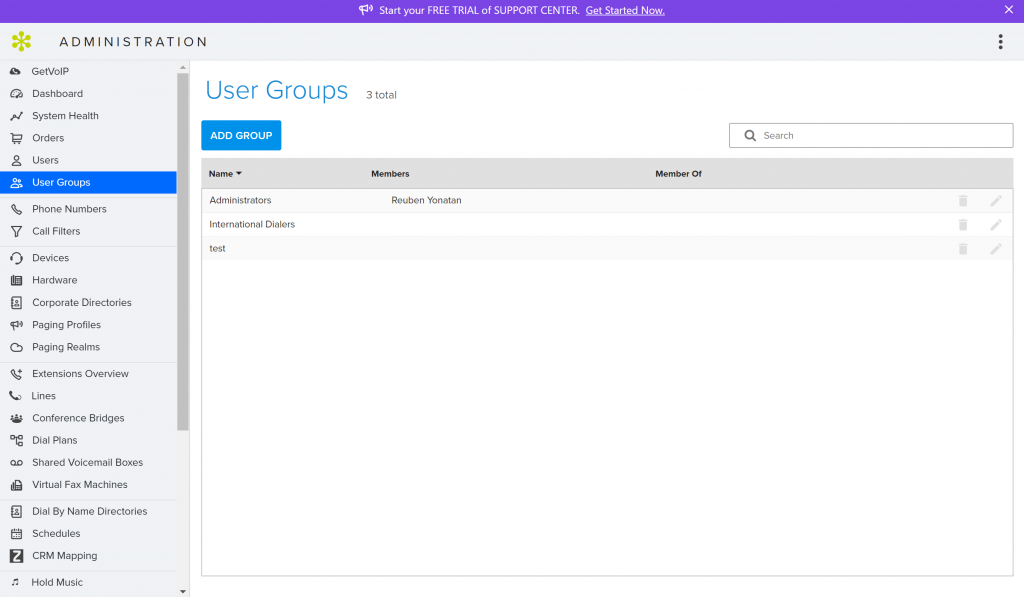
Task: Click the green asterisk logo
Action: 22,41
